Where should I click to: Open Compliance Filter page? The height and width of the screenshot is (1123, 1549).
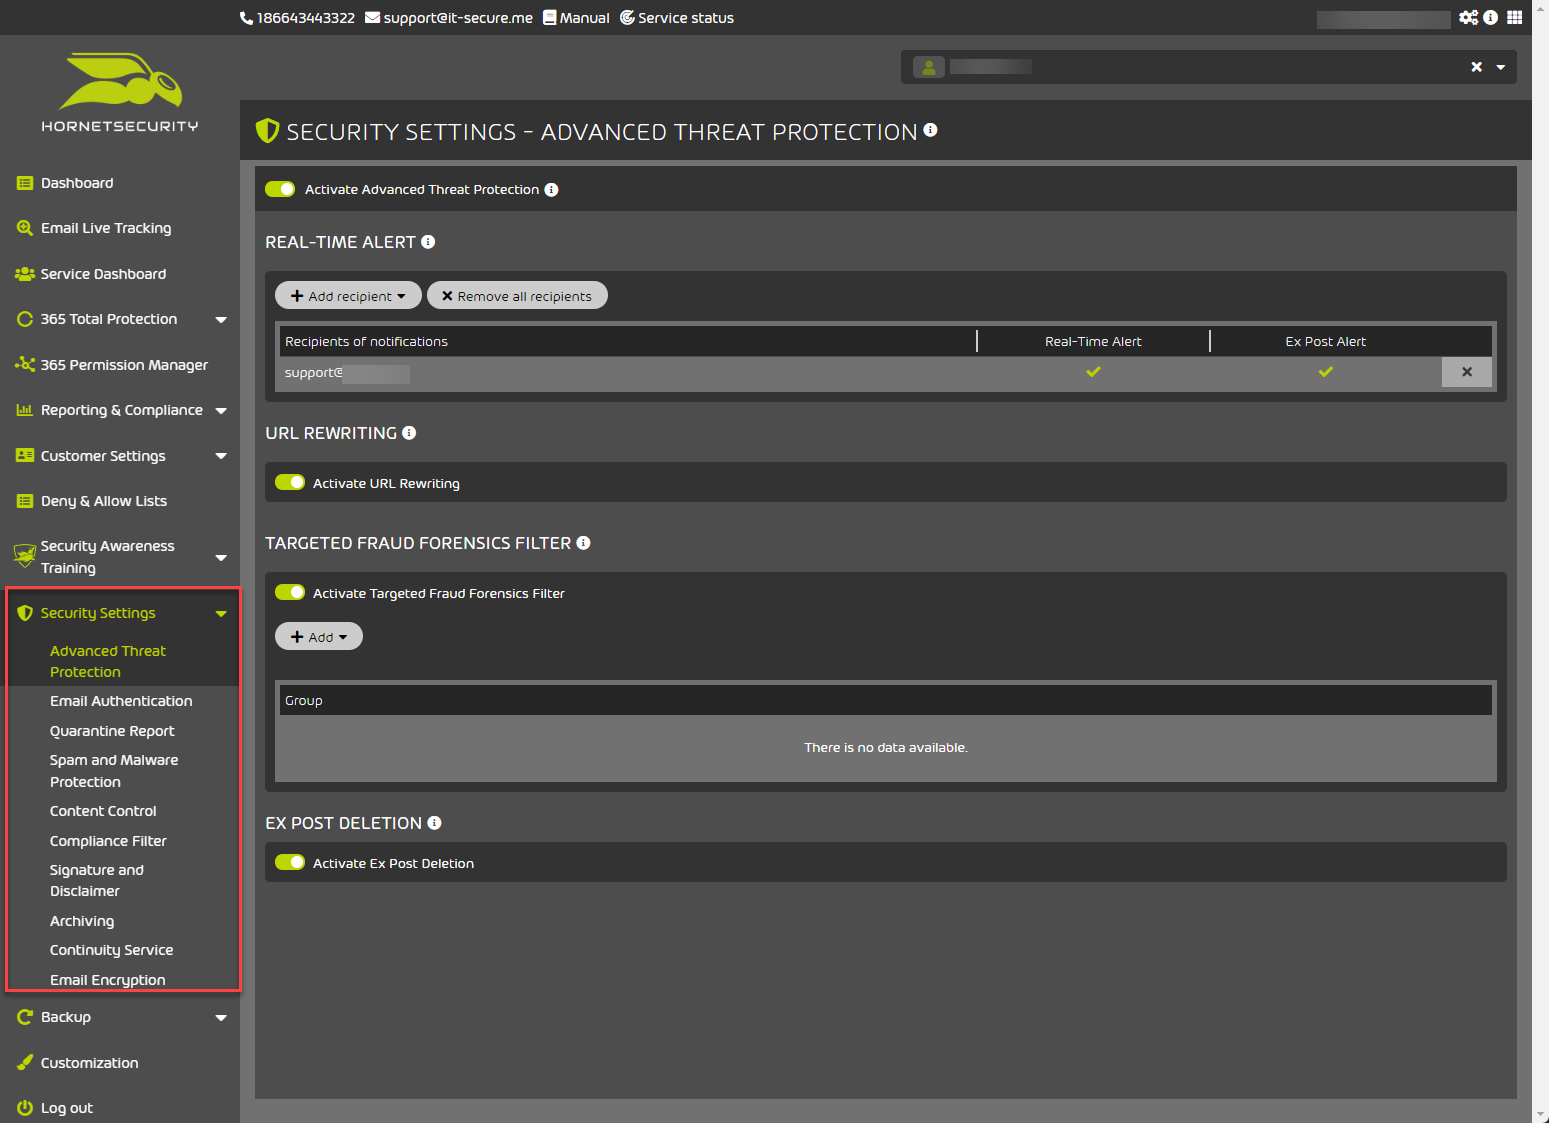click(108, 841)
